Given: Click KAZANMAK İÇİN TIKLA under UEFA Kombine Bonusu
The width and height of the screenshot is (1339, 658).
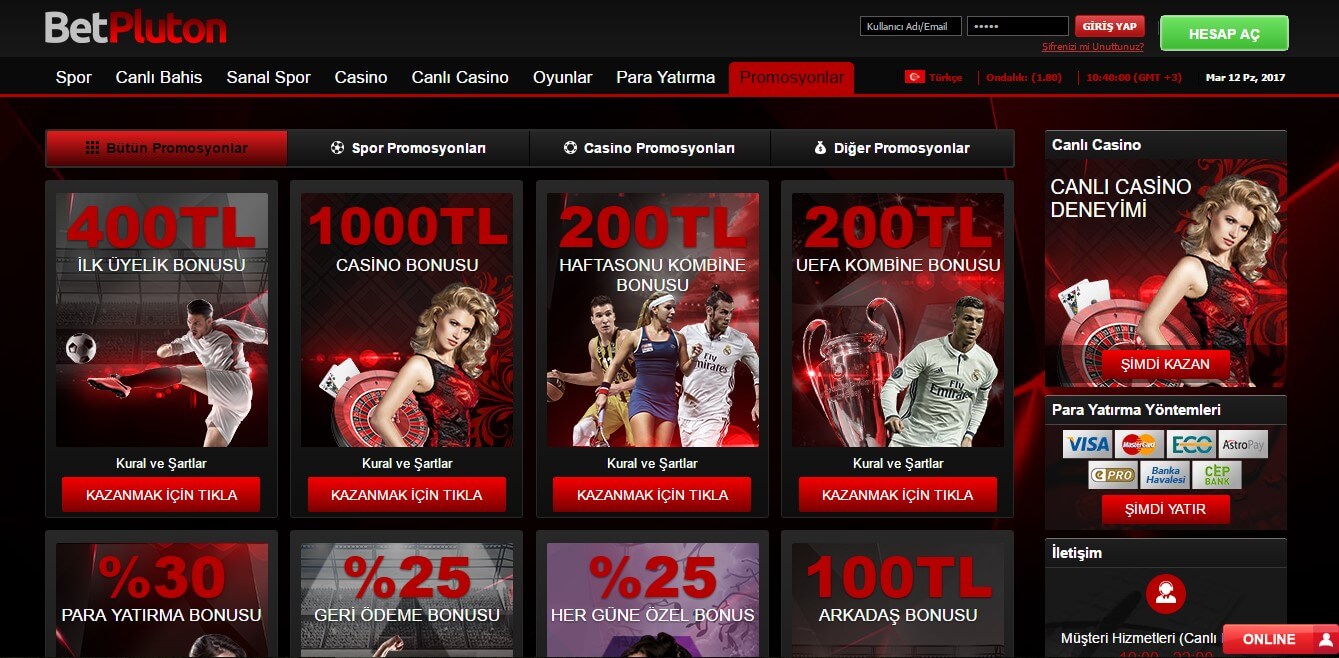Looking at the screenshot, I should [x=898, y=495].
